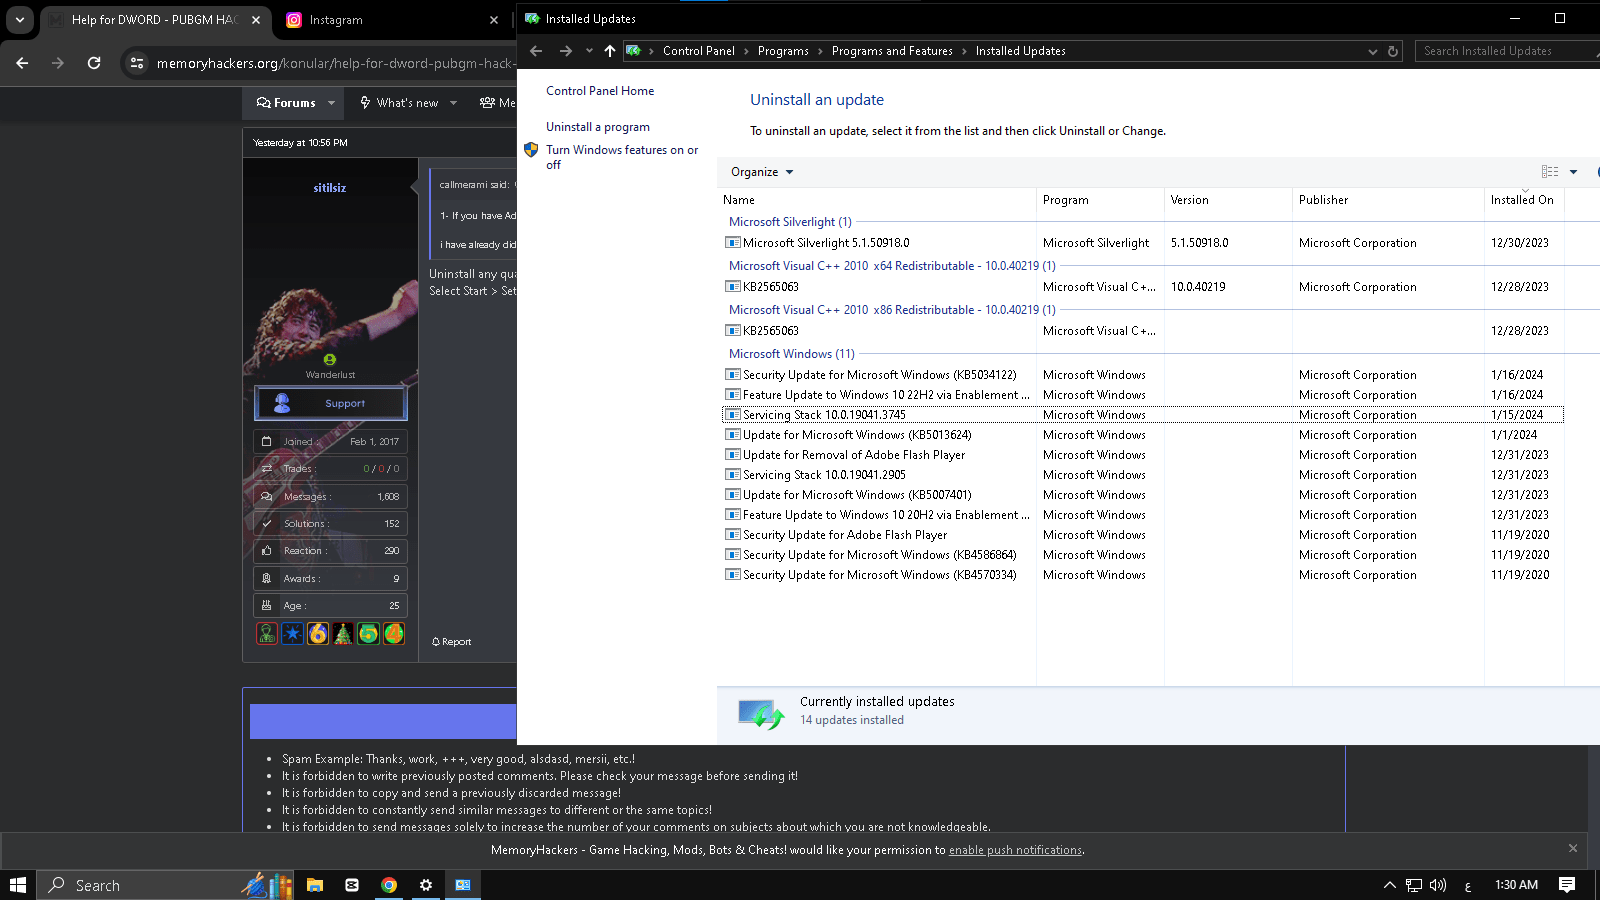This screenshot has height=900, width=1600.
Task: Click Programs and Features breadcrumb
Action: click(892, 51)
